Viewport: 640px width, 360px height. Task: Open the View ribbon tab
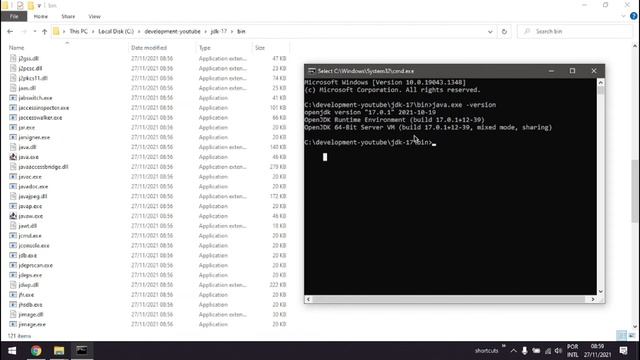[x=94, y=16]
